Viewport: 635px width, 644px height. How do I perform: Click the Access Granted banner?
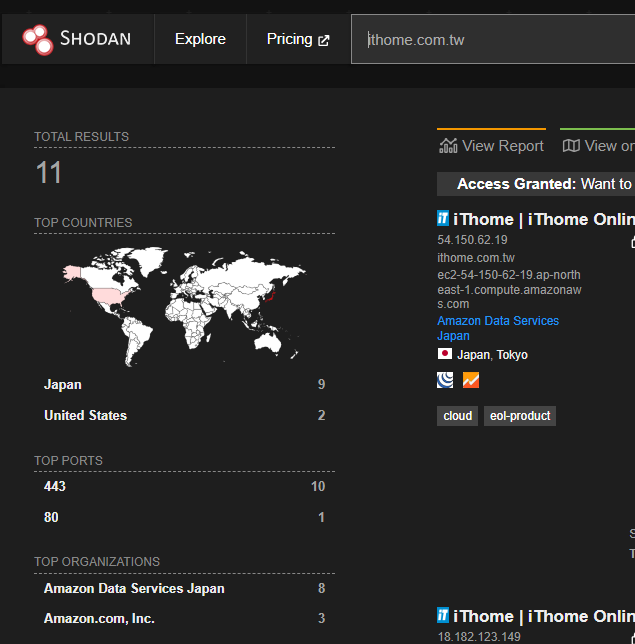click(536, 184)
